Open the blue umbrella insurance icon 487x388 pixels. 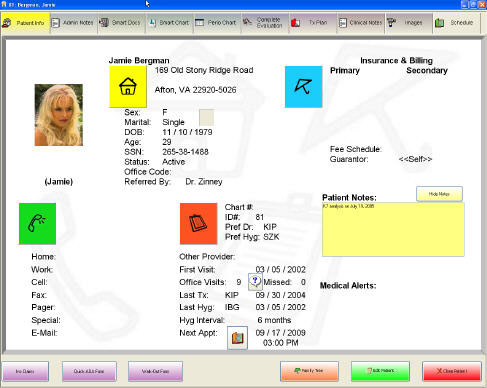[303, 87]
